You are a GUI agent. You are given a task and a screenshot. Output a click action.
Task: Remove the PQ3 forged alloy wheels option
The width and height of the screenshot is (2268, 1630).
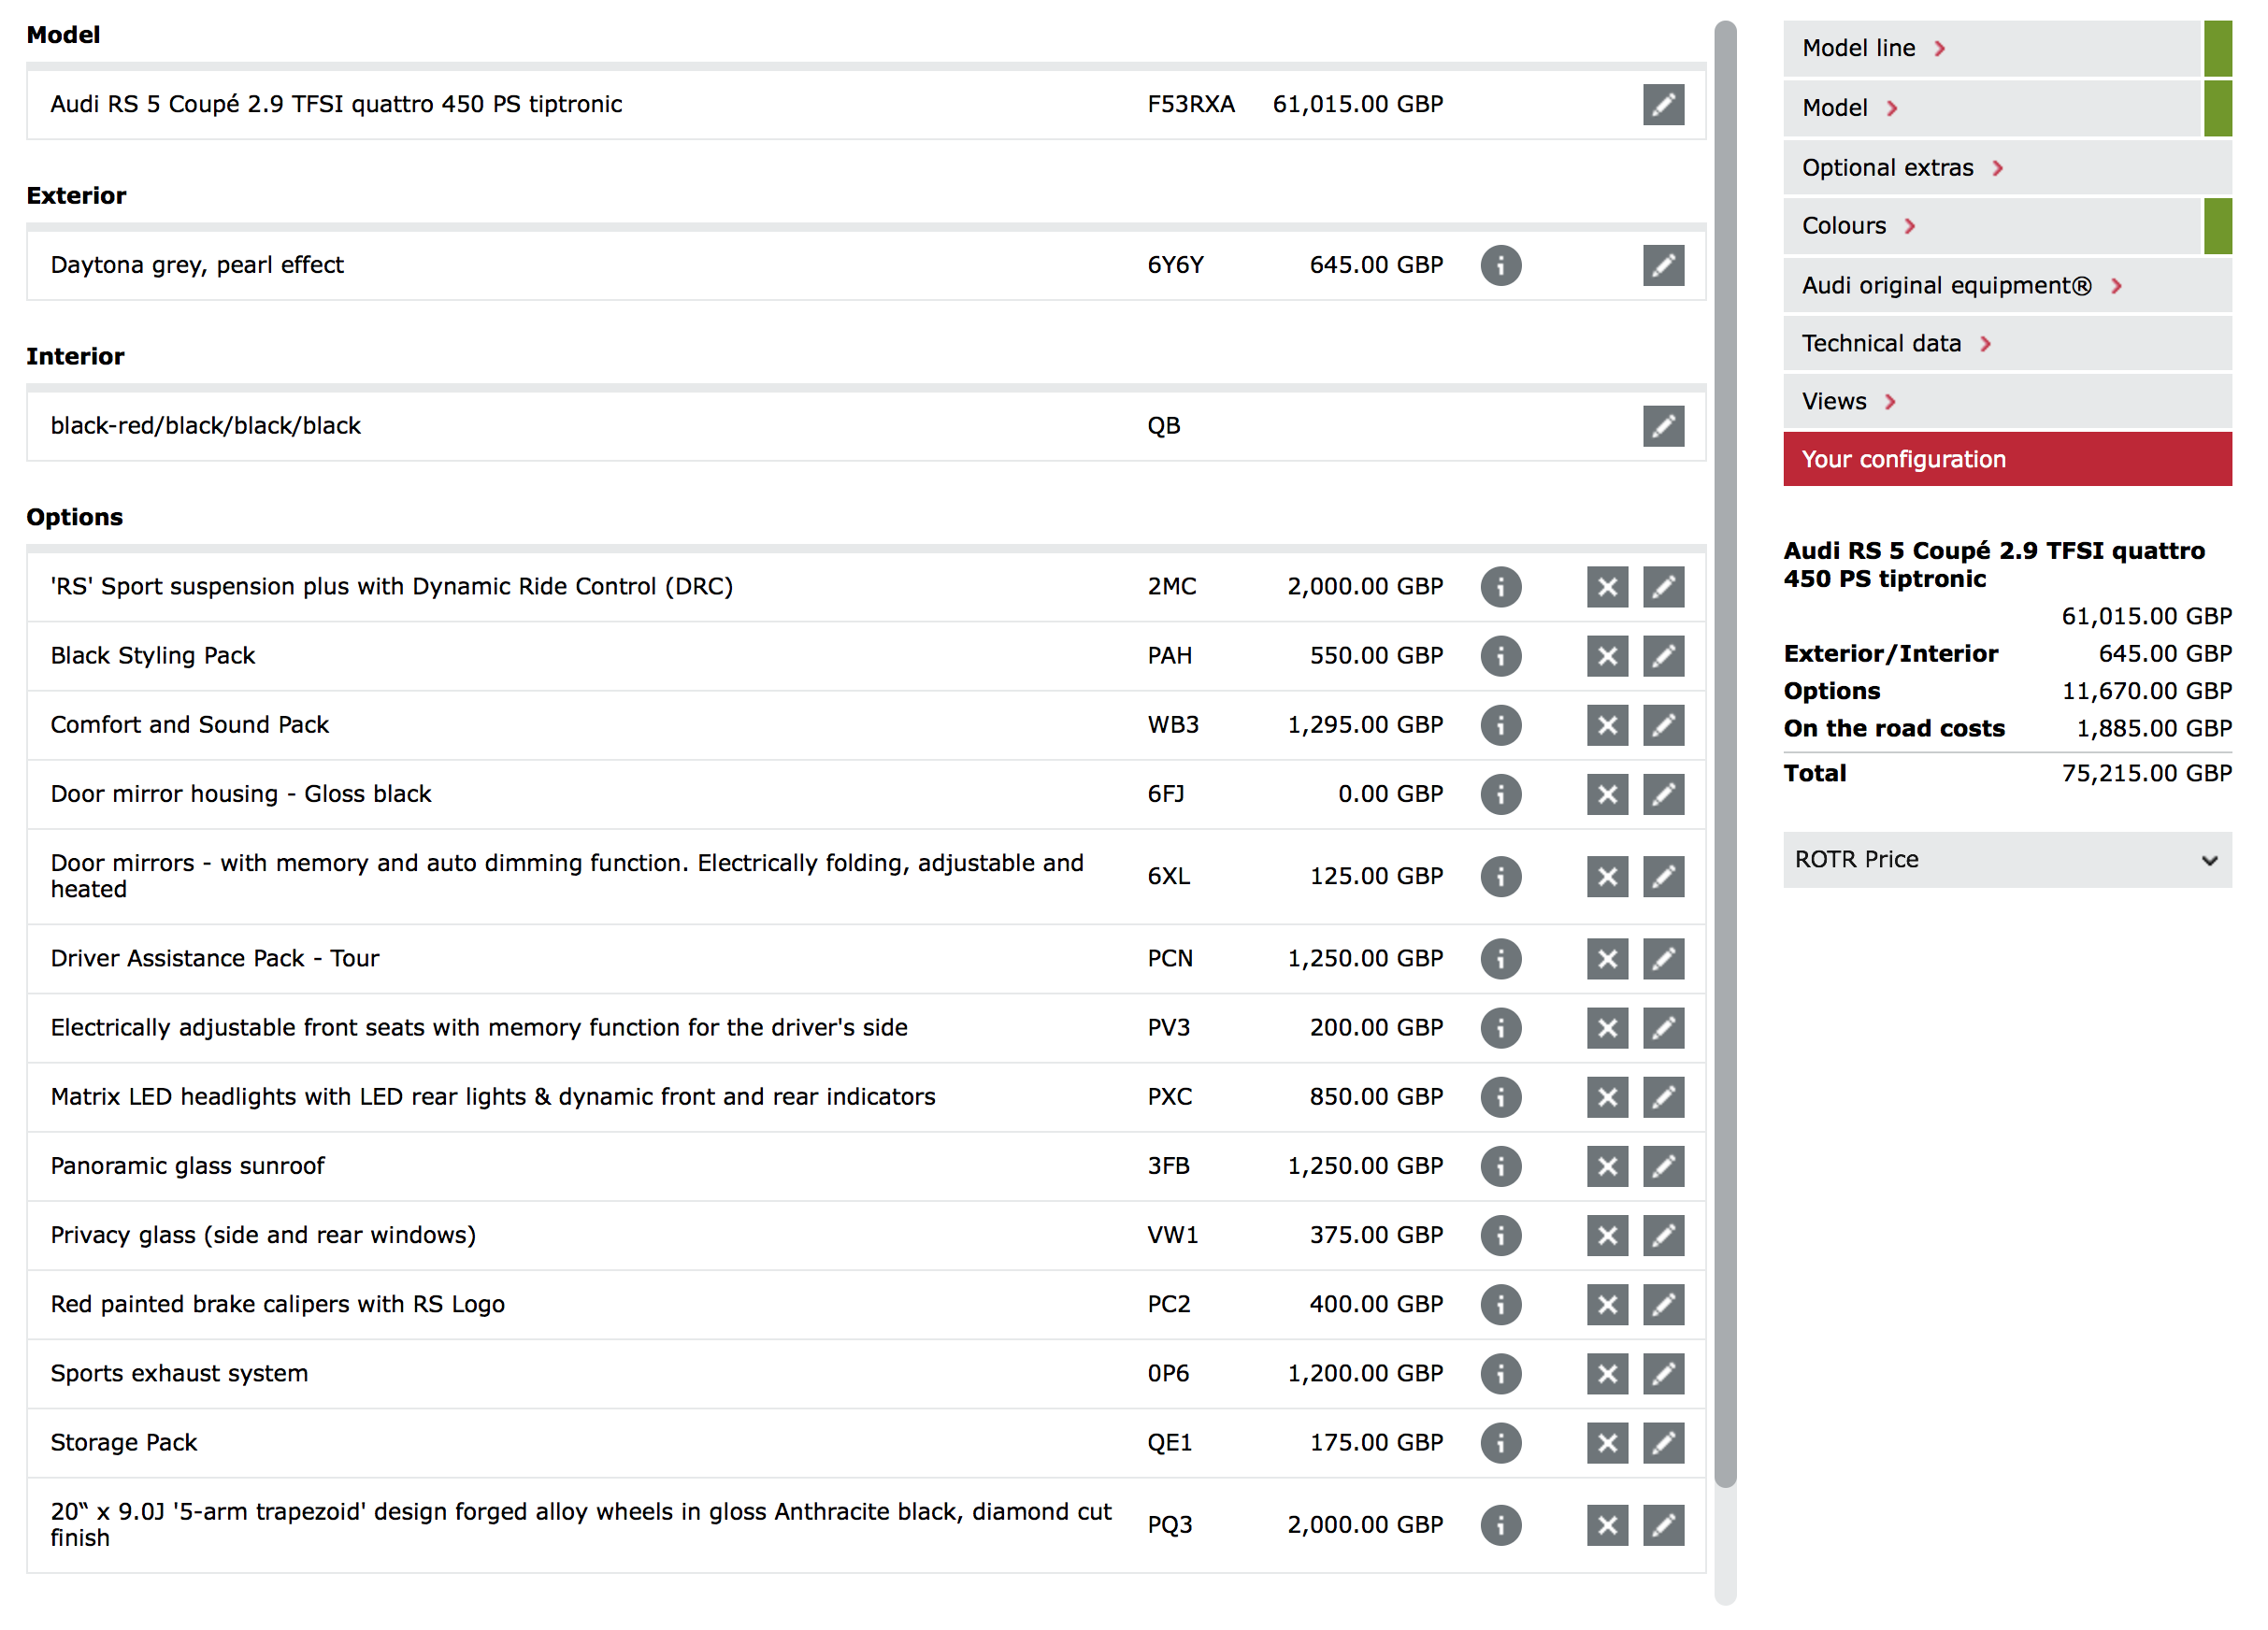1607,1524
